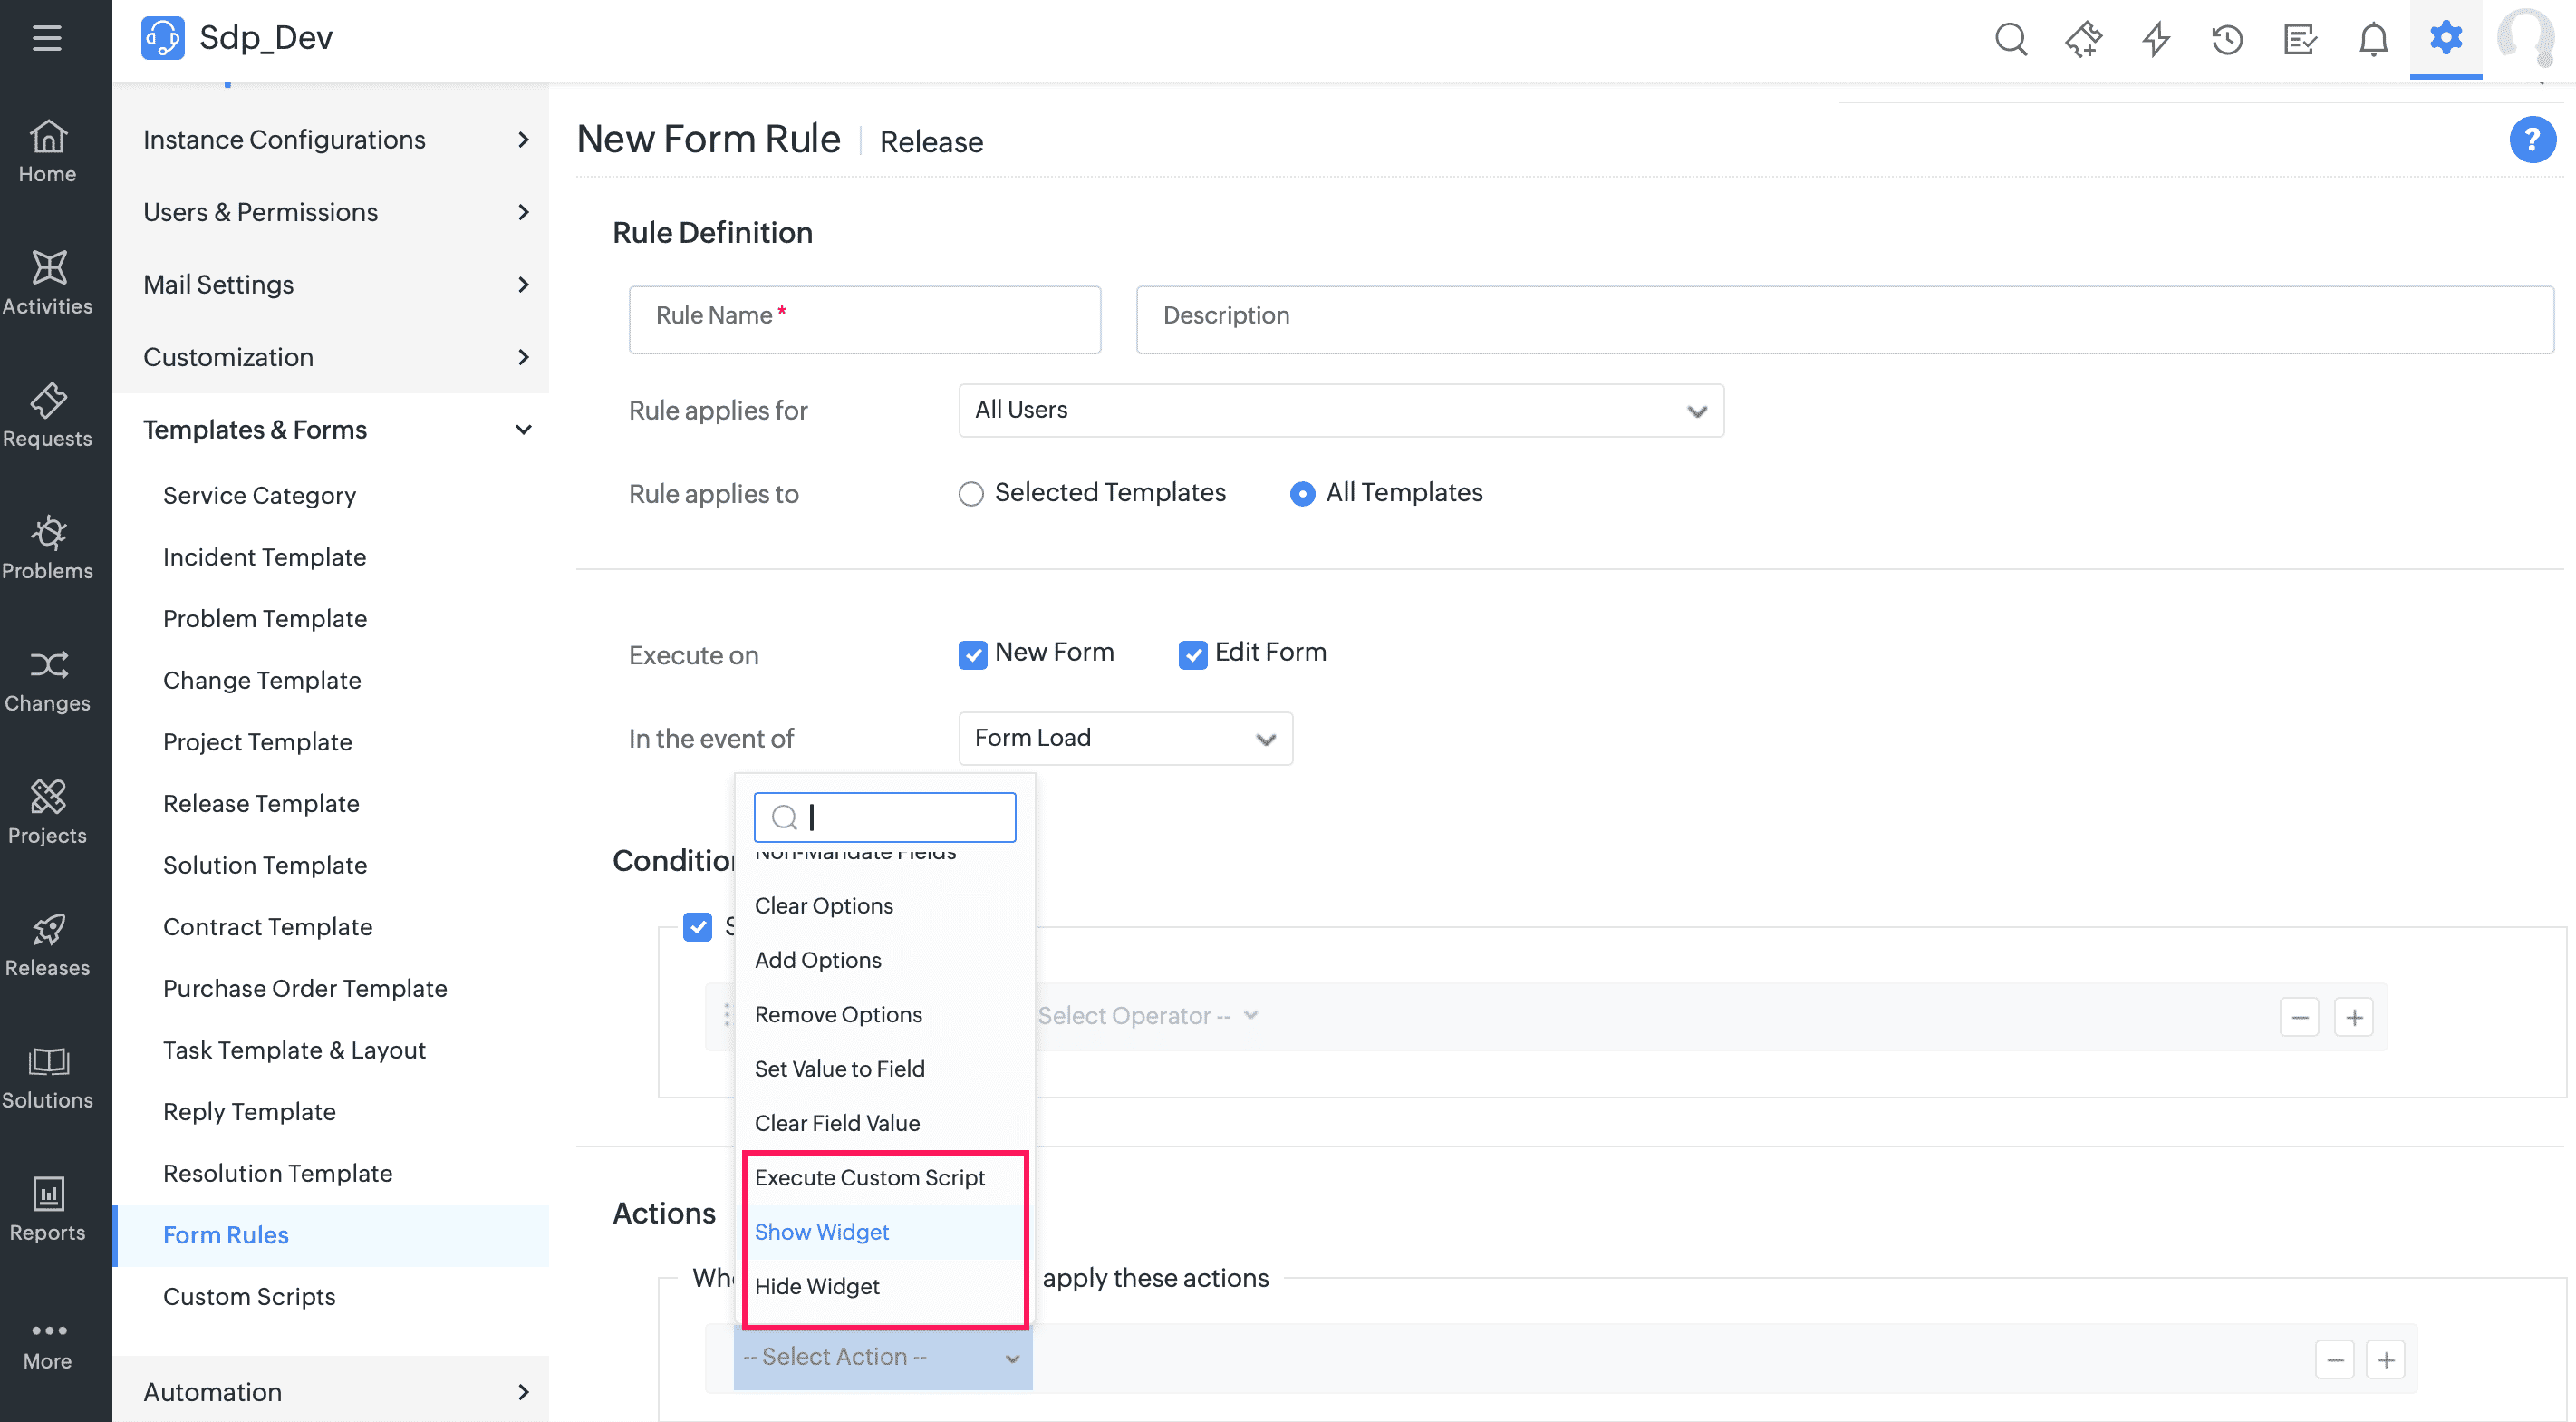Click the sparkle diamond header icon
The image size is (2576, 1422).
(x=2083, y=40)
